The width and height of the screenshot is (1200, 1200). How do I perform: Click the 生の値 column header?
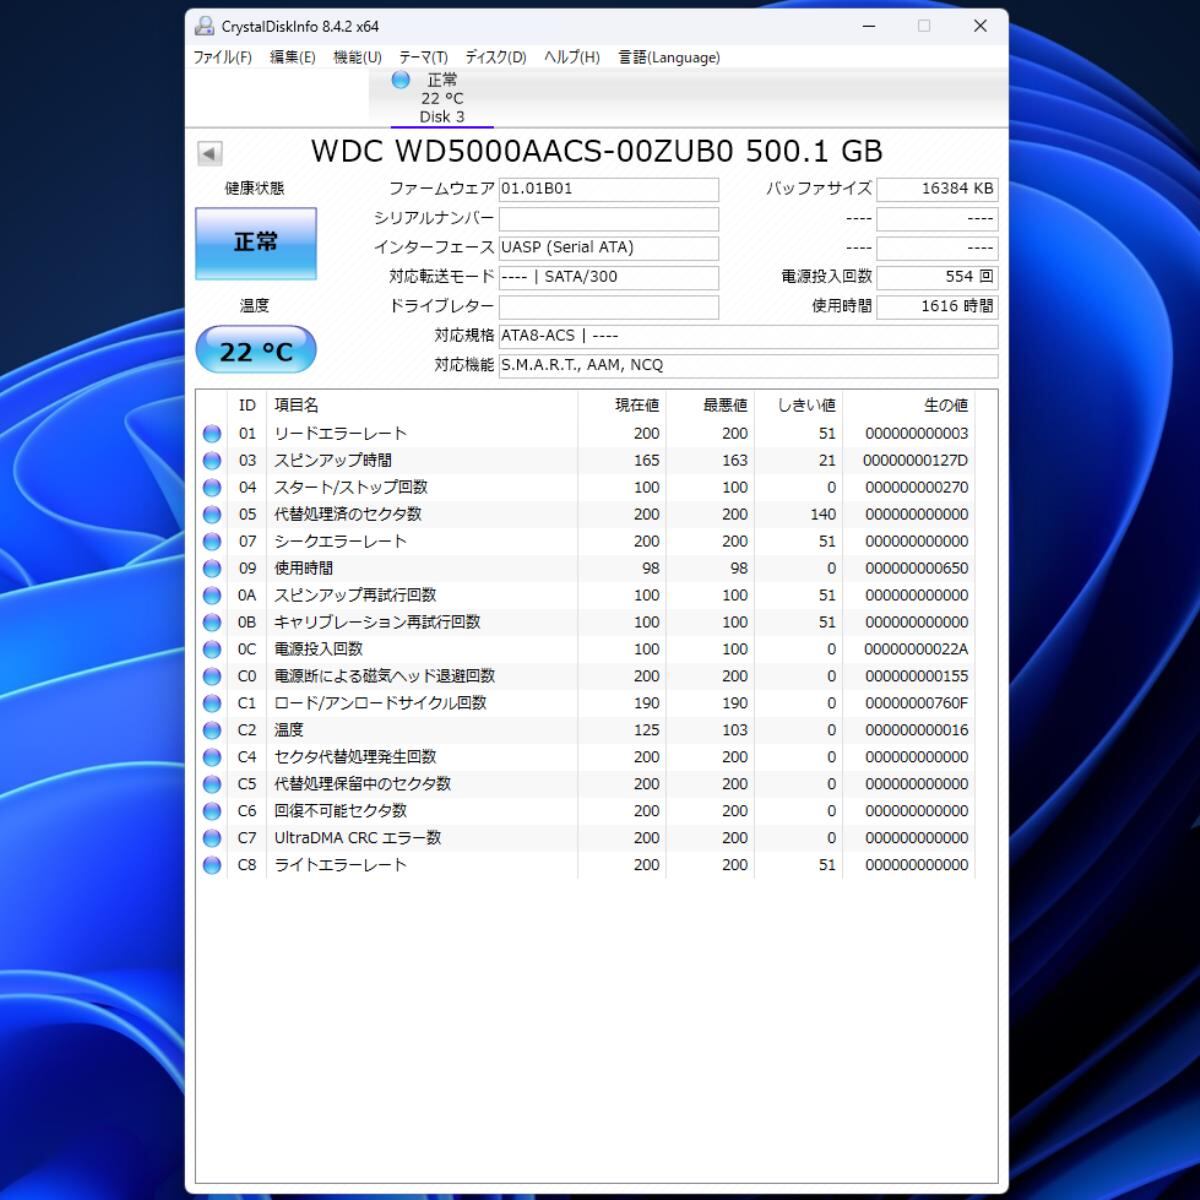[944, 405]
